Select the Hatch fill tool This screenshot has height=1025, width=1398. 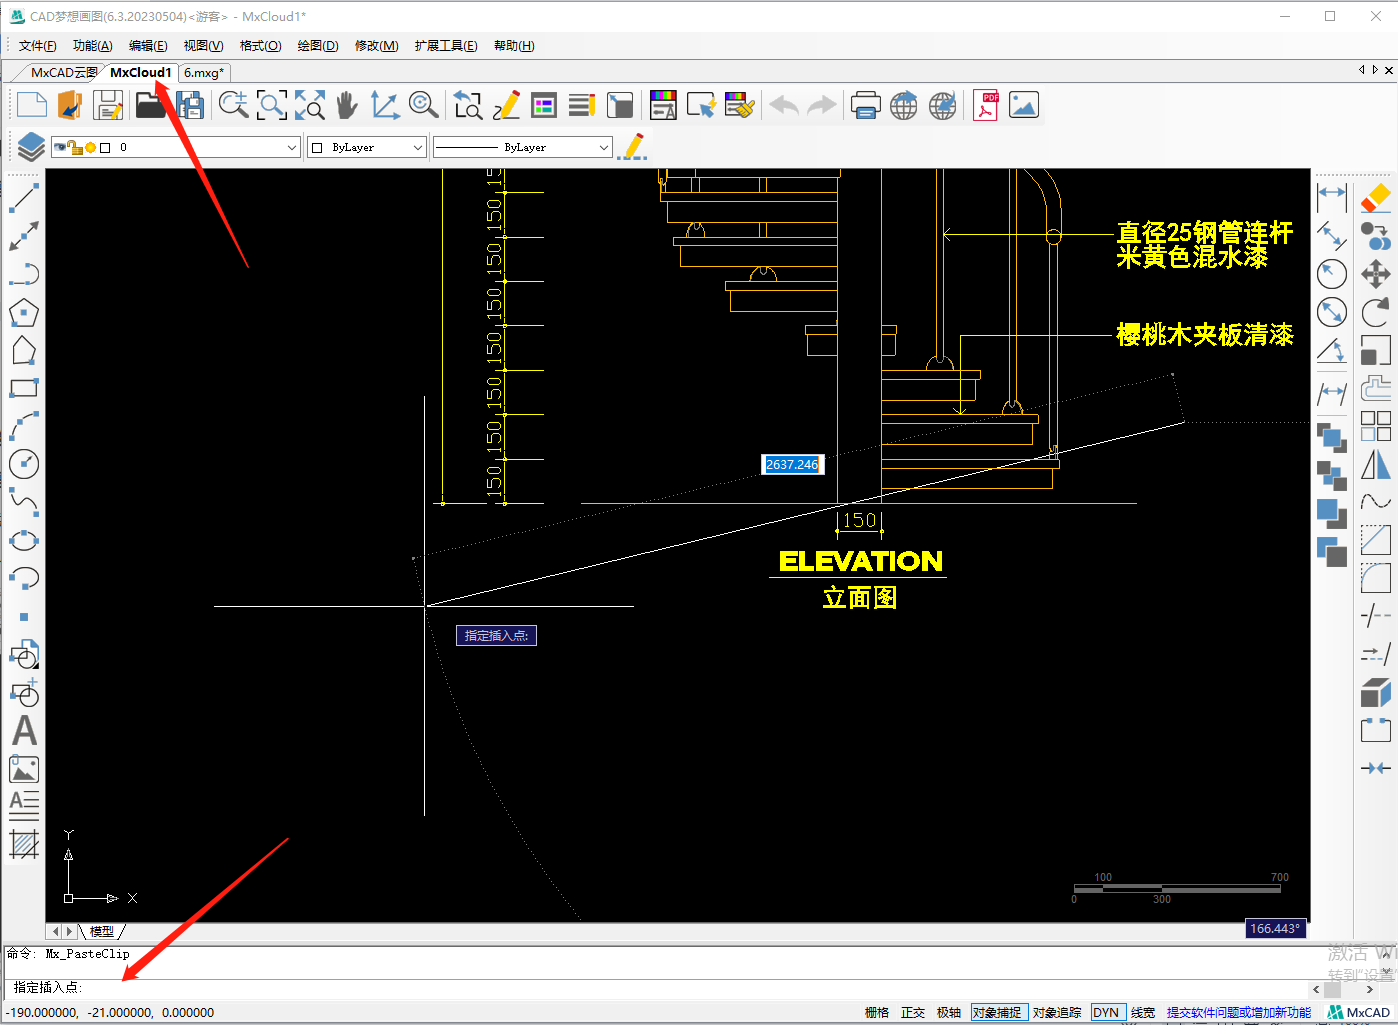click(x=24, y=845)
